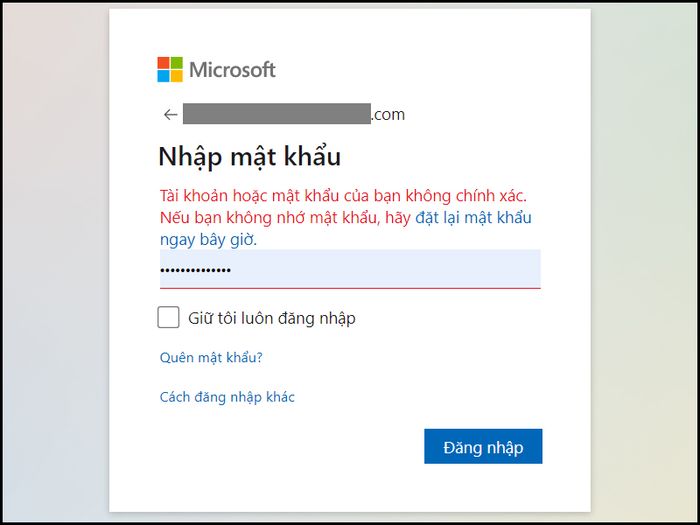Click the Tài khoản hoặc mật khẩu error line
The image size is (700, 525).
(344, 196)
